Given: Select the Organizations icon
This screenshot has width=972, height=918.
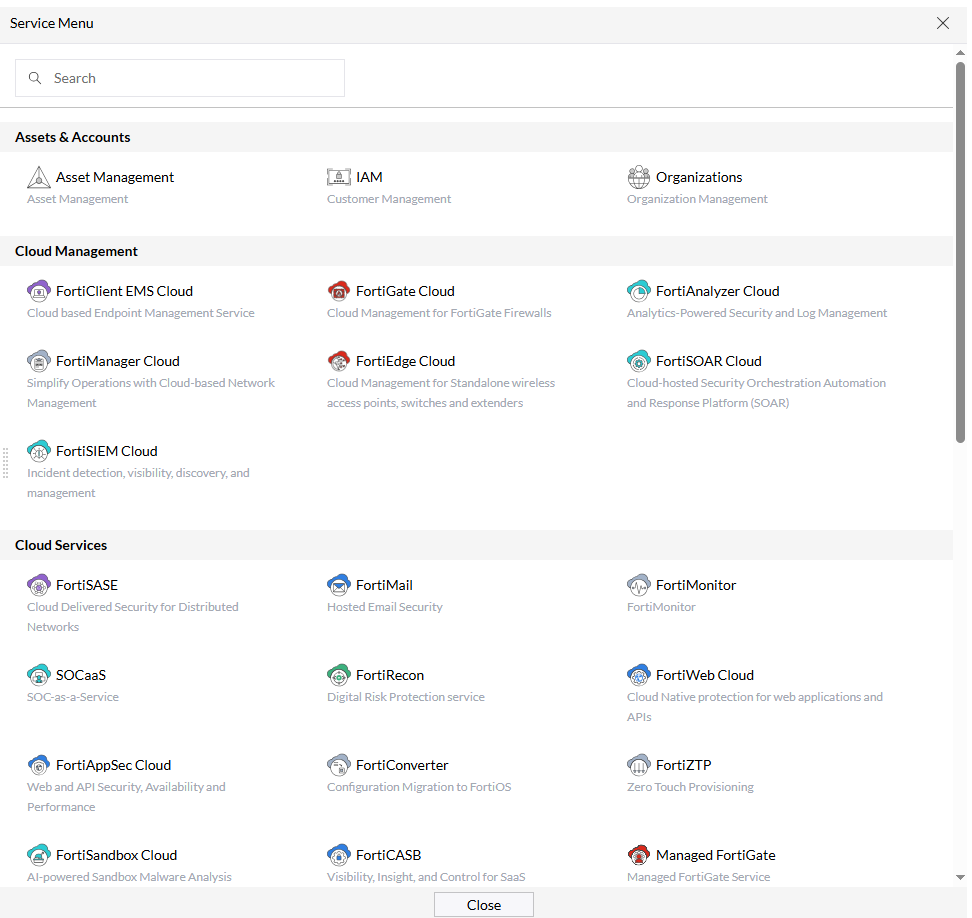Looking at the screenshot, I should [x=639, y=176].
